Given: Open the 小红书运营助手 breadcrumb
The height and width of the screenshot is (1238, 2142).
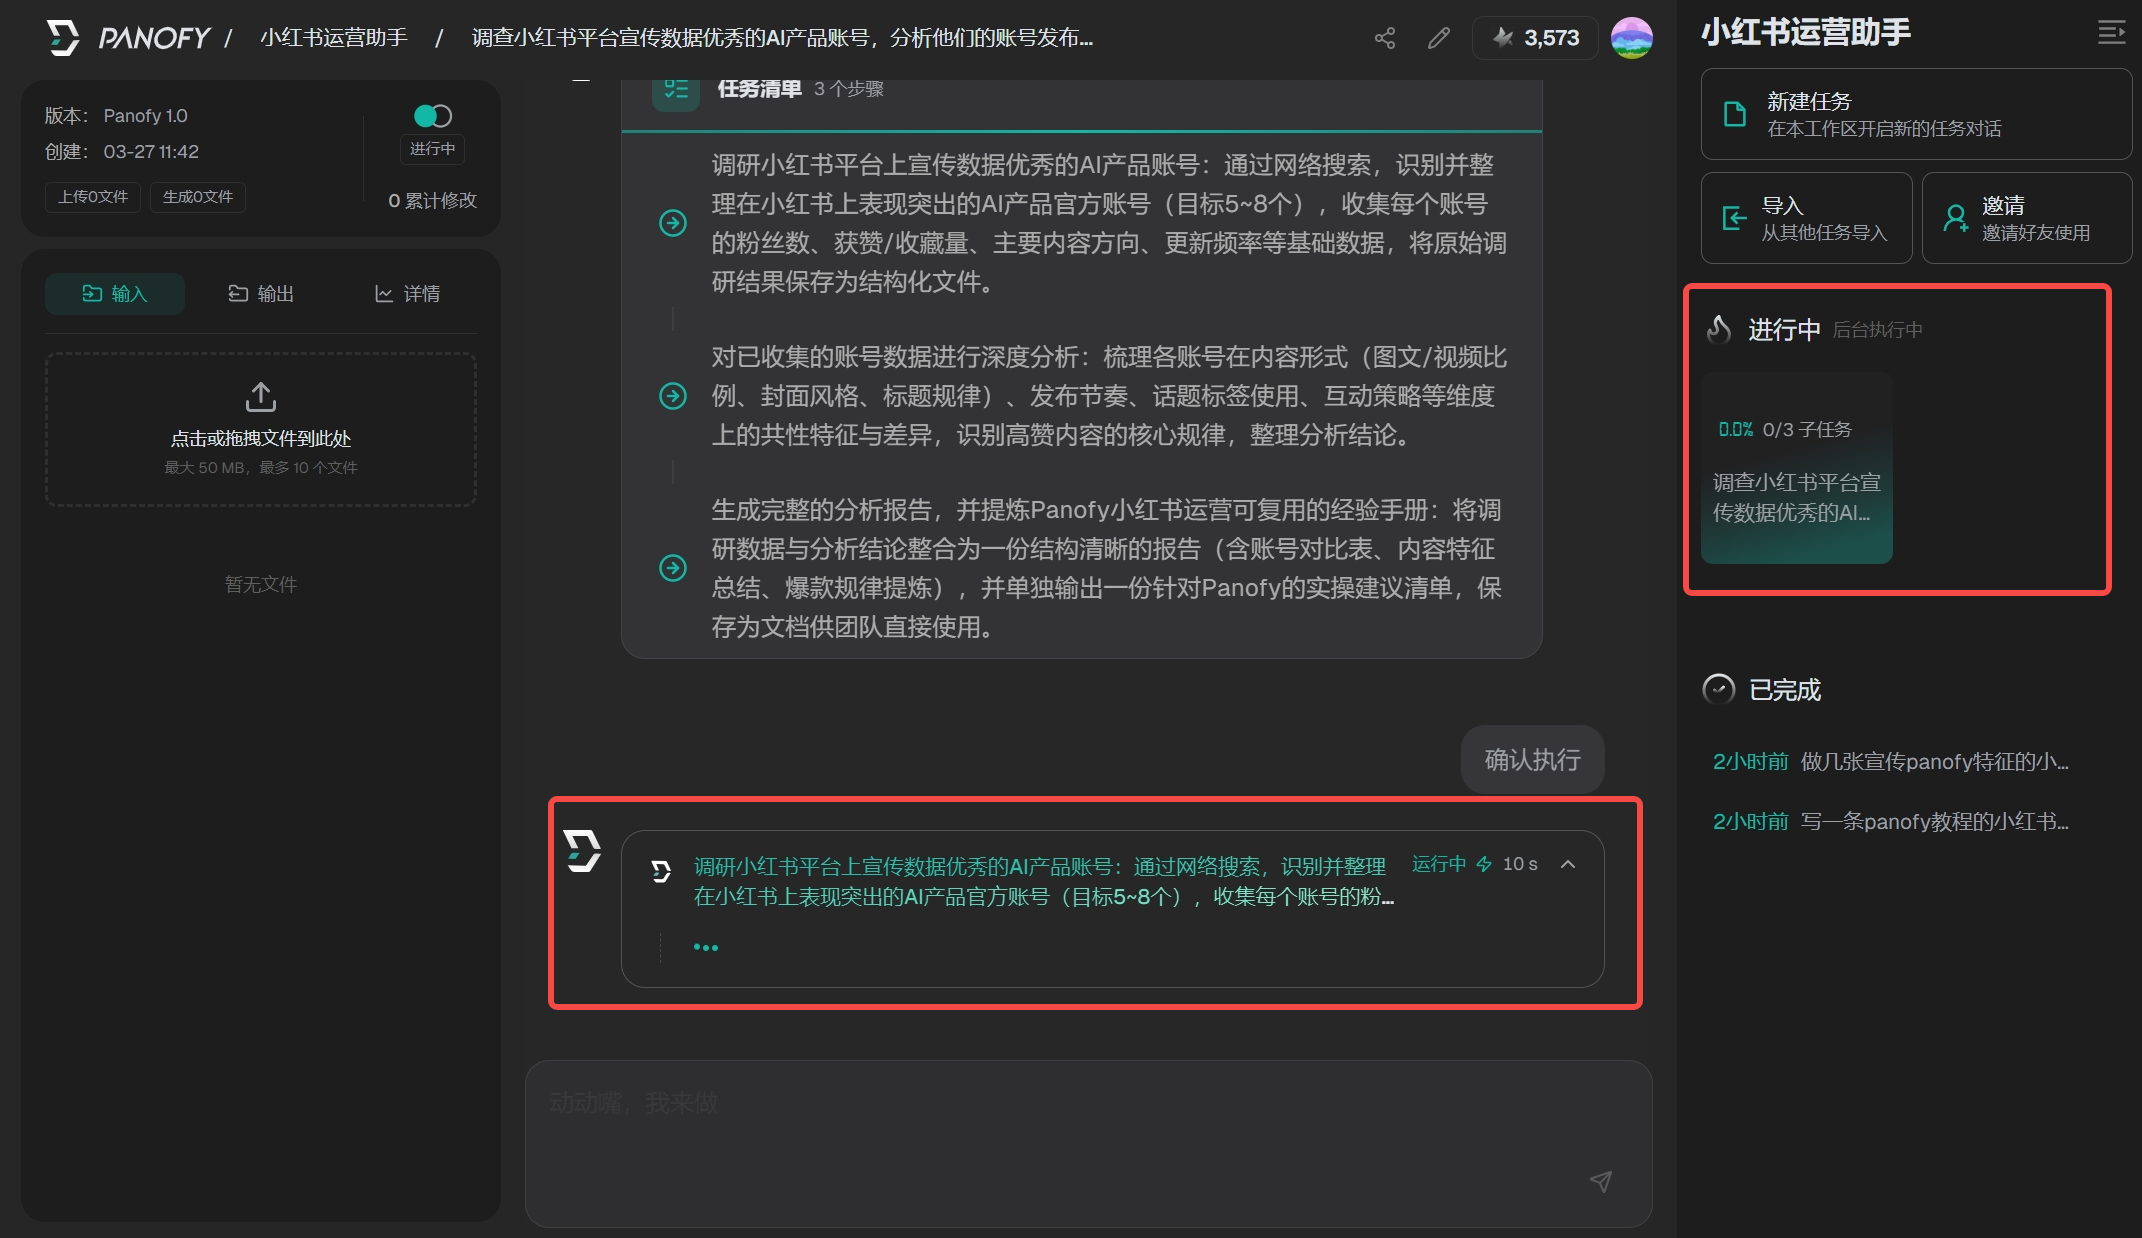Looking at the screenshot, I should point(334,38).
